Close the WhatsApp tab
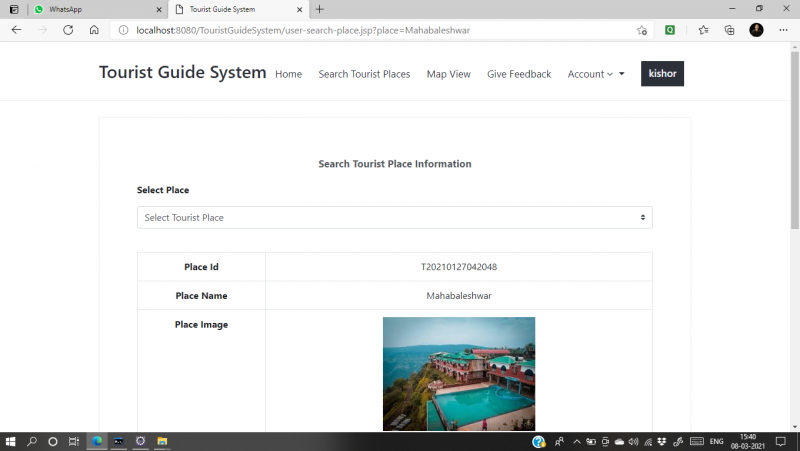 (x=159, y=9)
